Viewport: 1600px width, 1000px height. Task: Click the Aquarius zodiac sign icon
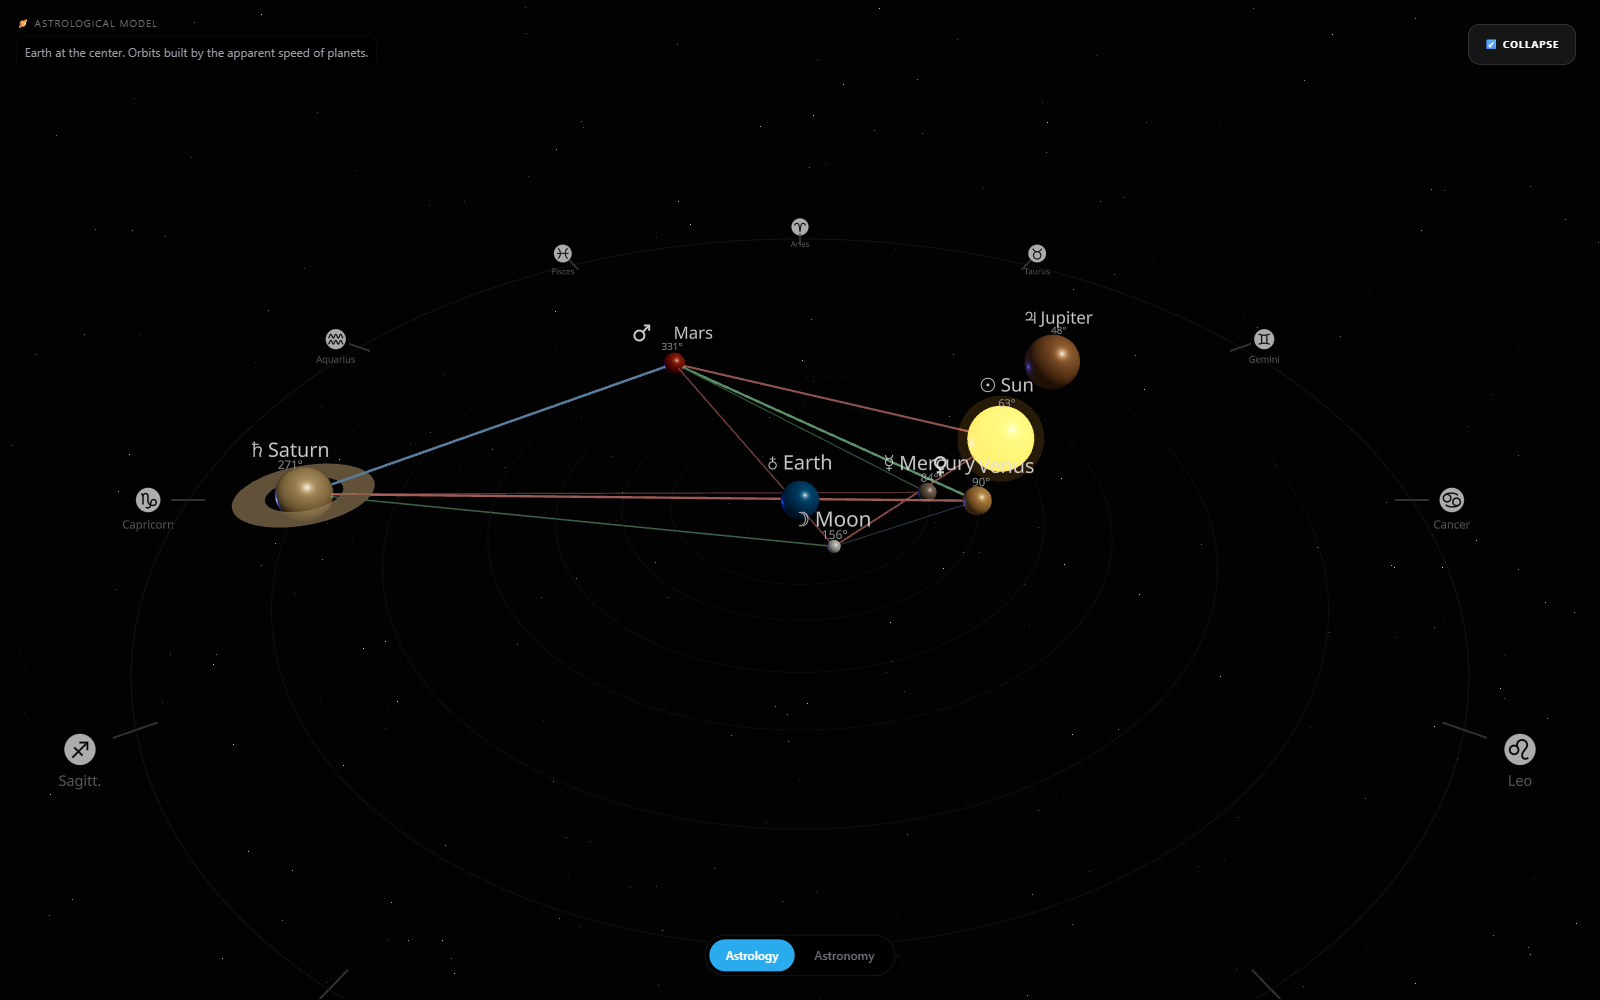[335, 339]
